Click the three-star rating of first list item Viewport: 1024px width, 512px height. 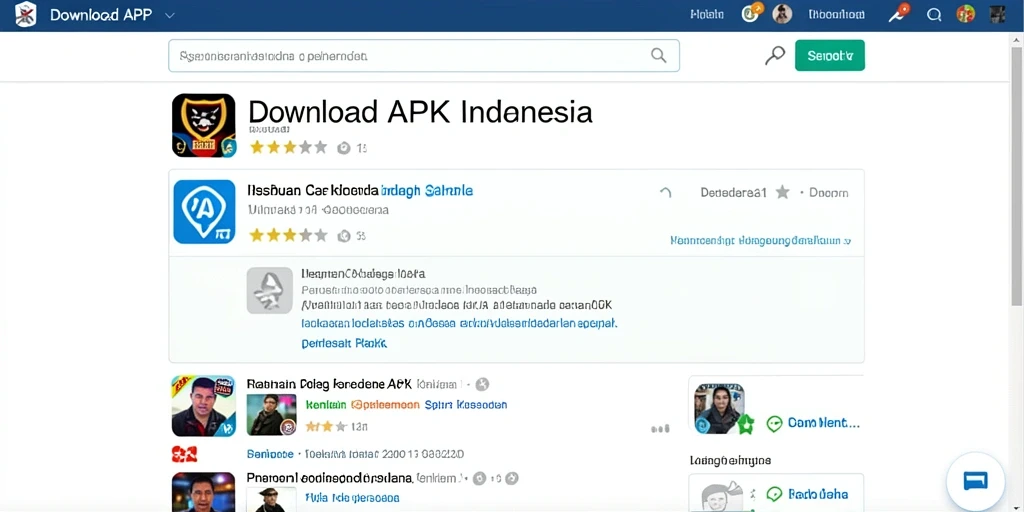coord(325,426)
